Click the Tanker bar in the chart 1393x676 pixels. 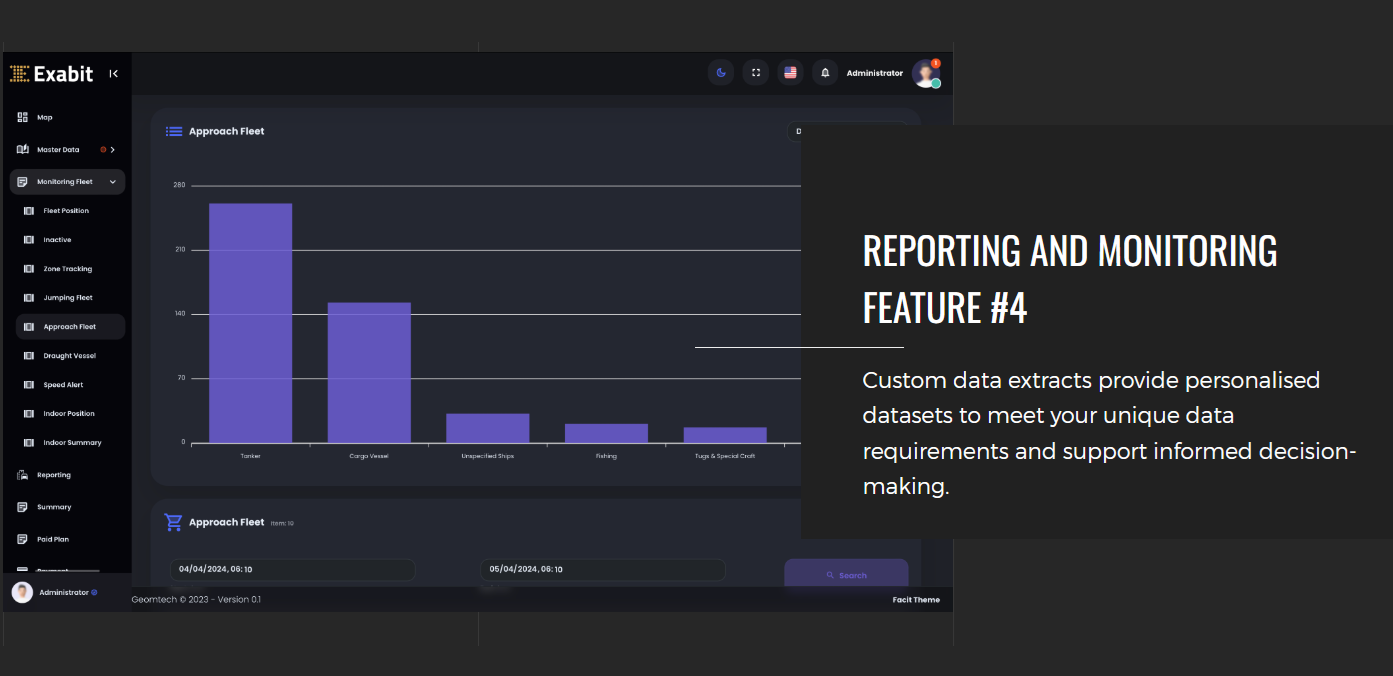[250, 322]
